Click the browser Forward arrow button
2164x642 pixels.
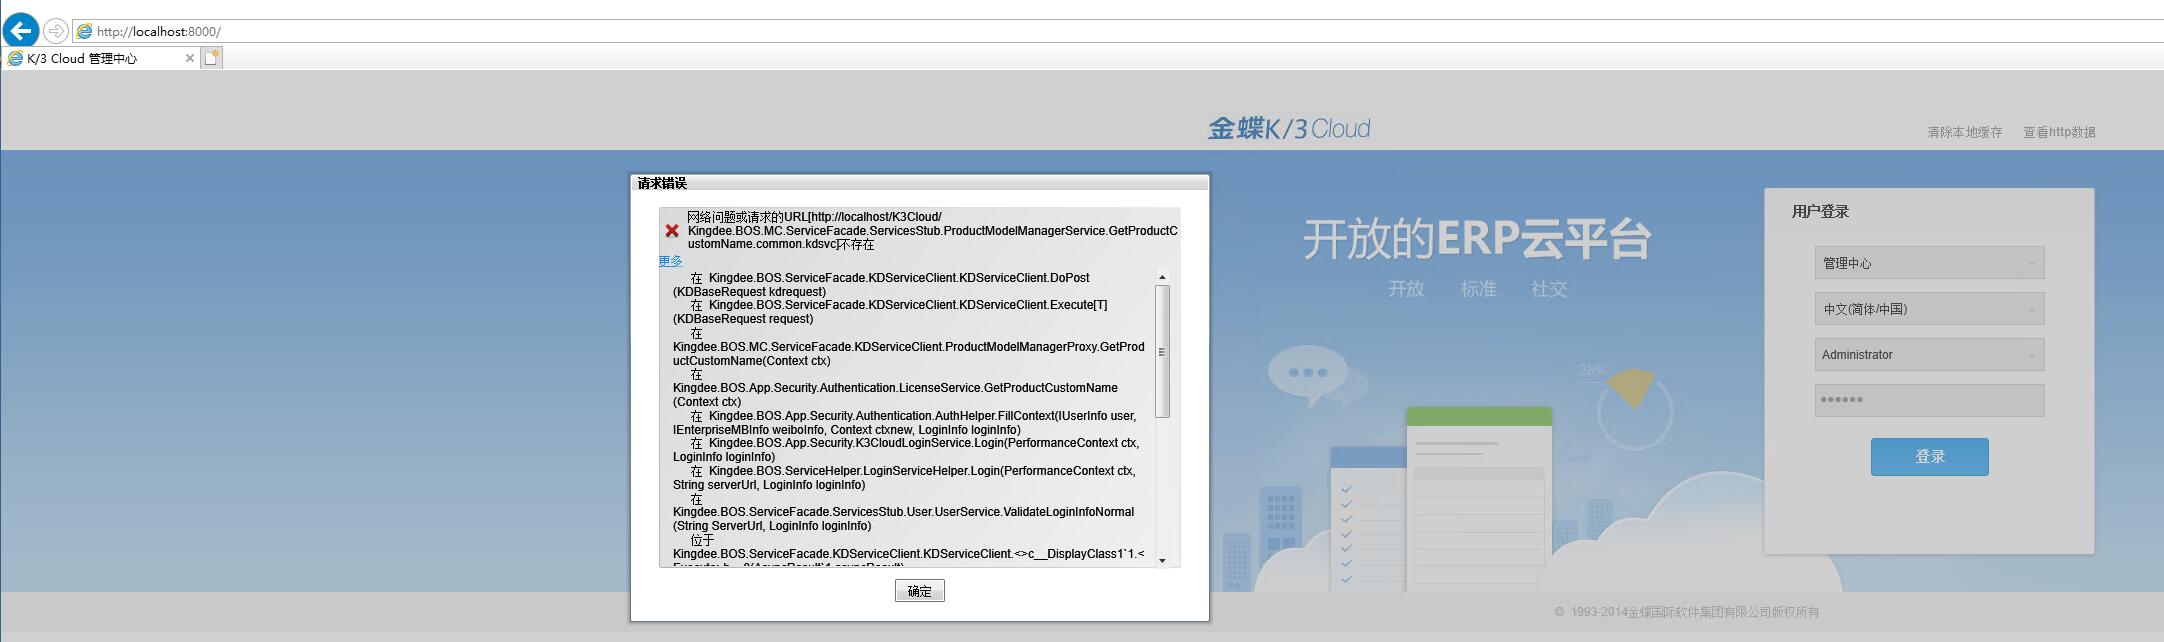point(56,31)
